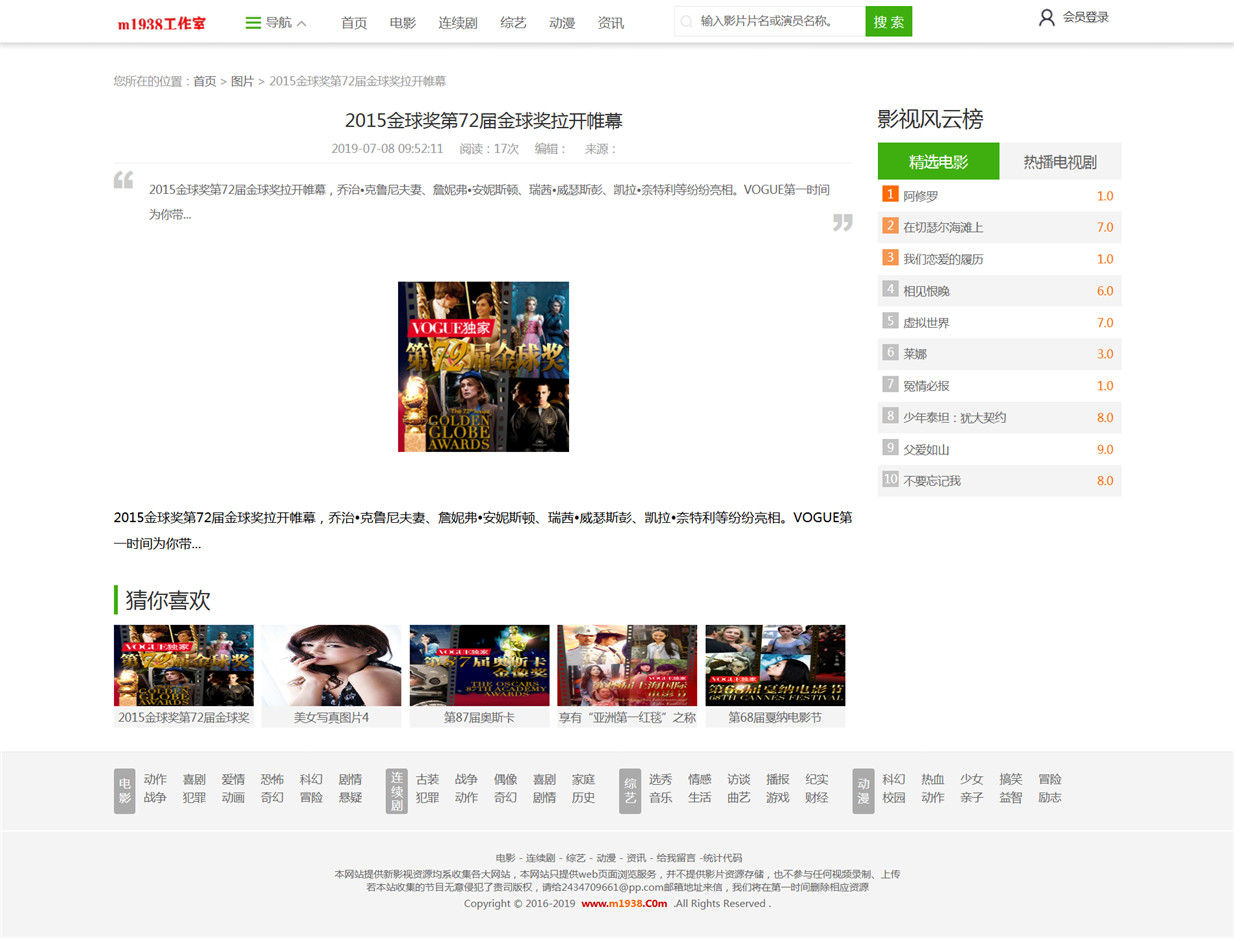The height and width of the screenshot is (938, 1234).
Task: Click 给我留言 in the footer links
Action: tap(675, 858)
